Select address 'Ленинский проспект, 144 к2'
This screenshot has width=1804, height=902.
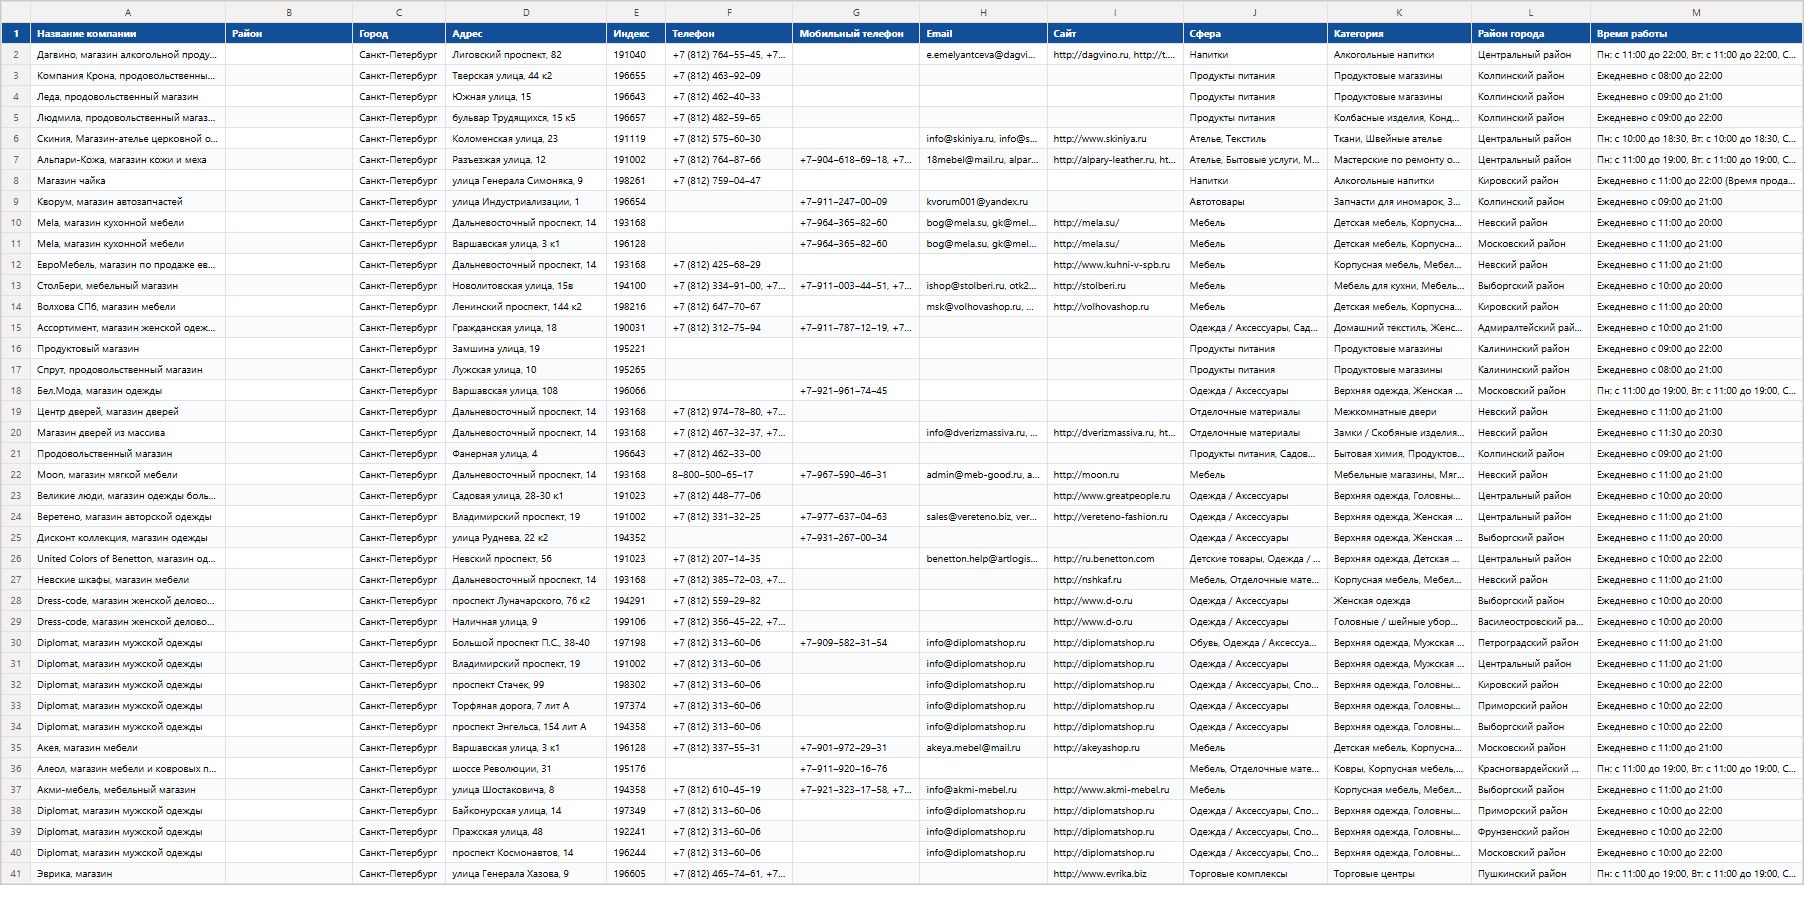coord(526,307)
